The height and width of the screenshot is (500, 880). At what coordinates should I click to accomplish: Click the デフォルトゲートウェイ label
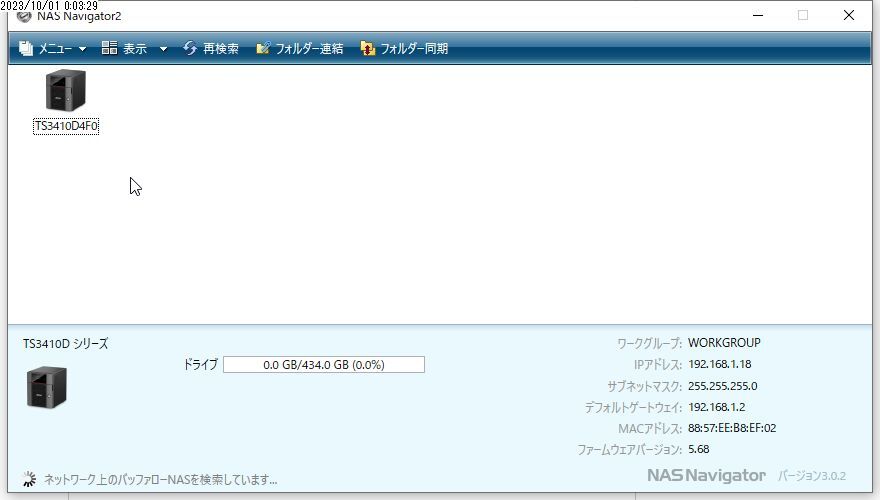tap(633, 407)
